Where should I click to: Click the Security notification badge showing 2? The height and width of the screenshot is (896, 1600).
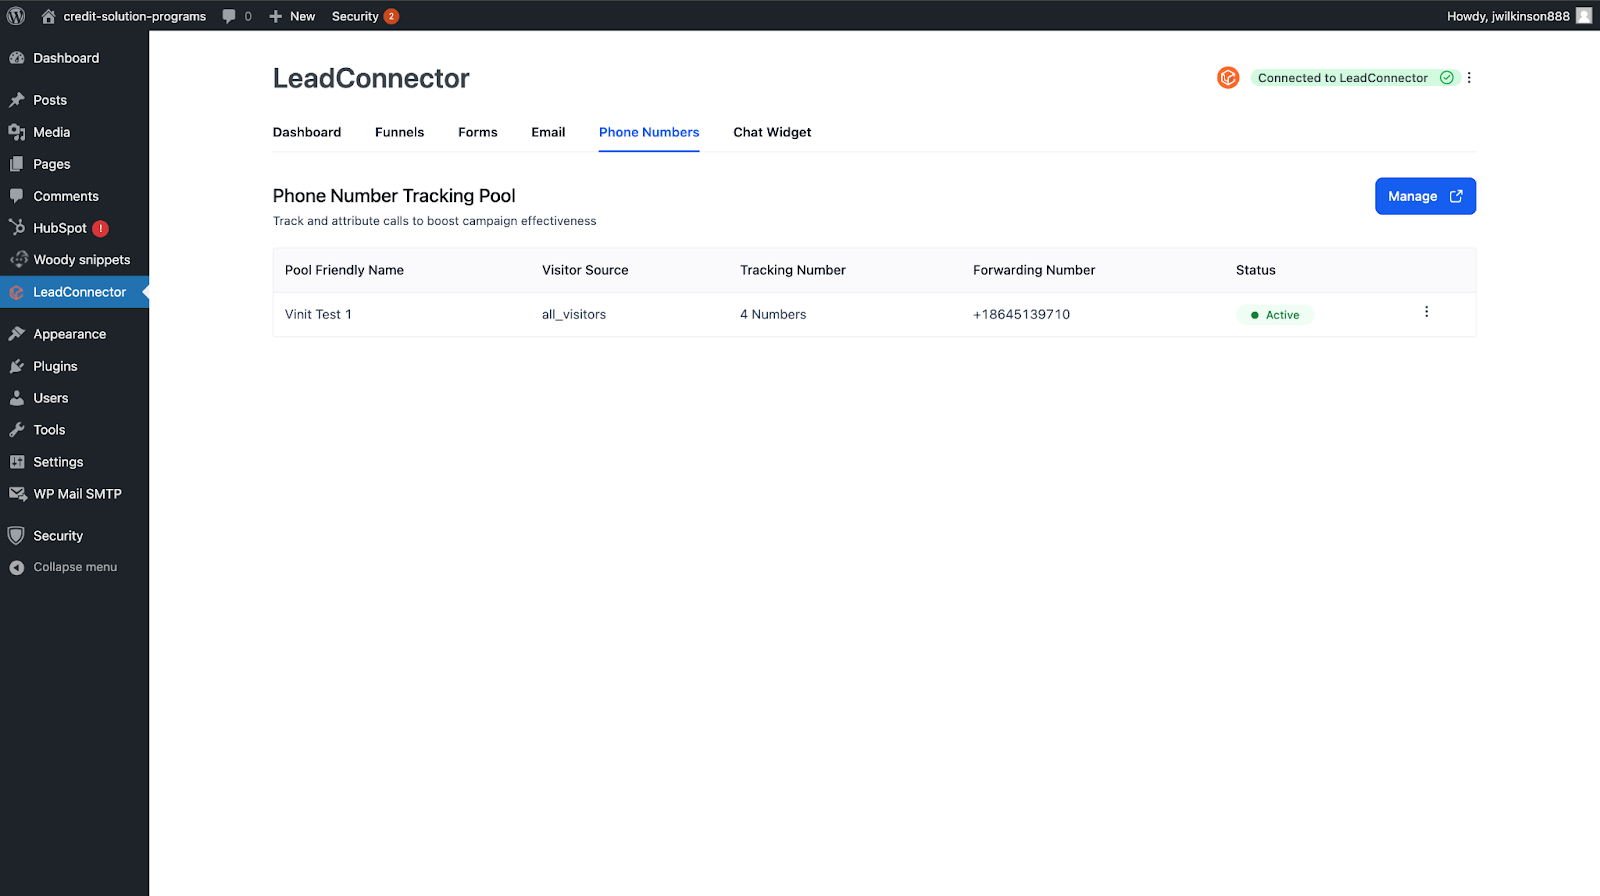tap(392, 16)
